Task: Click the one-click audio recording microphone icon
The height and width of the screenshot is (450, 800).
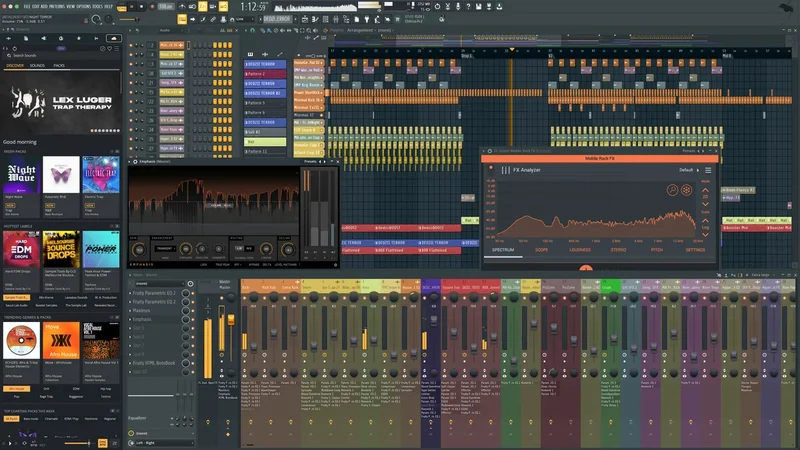Action: (x=458, y=7)
